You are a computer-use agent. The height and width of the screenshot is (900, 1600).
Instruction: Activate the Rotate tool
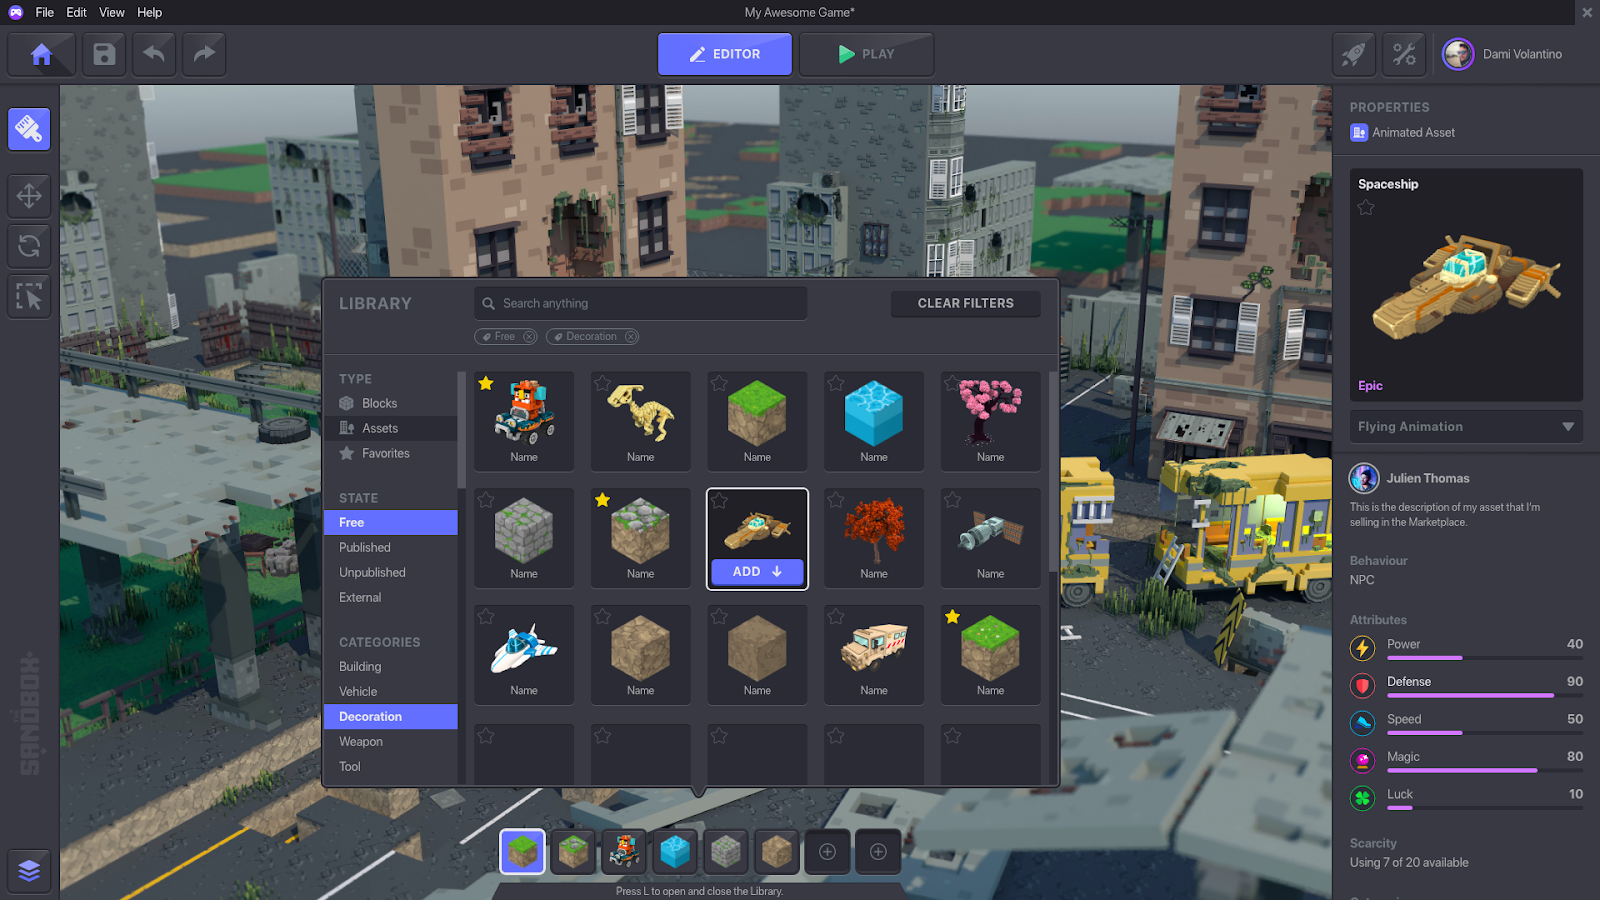28,246
